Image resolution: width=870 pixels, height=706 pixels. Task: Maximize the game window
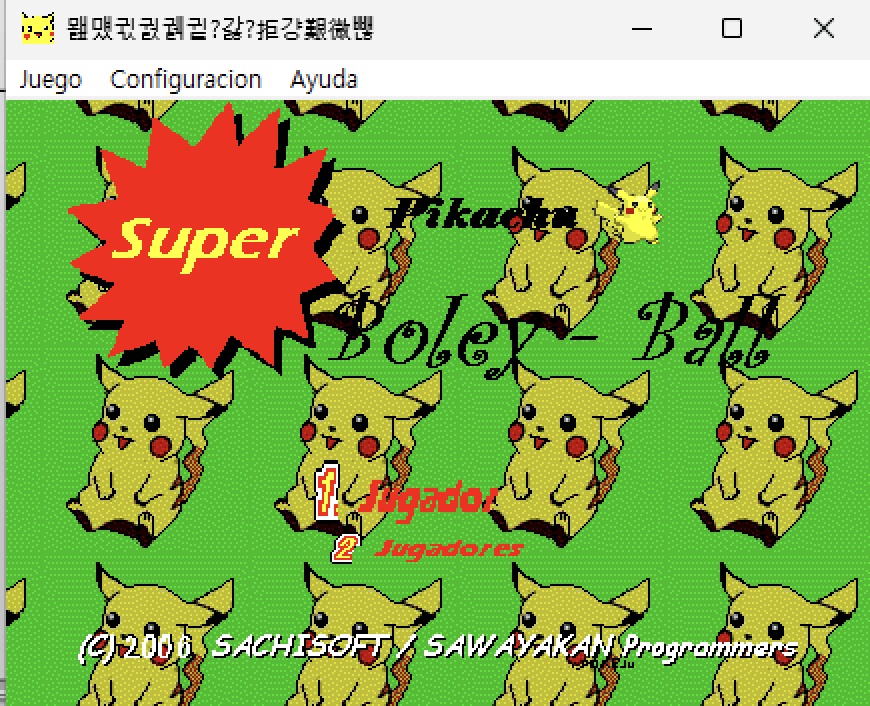click(x=732, y=28)
